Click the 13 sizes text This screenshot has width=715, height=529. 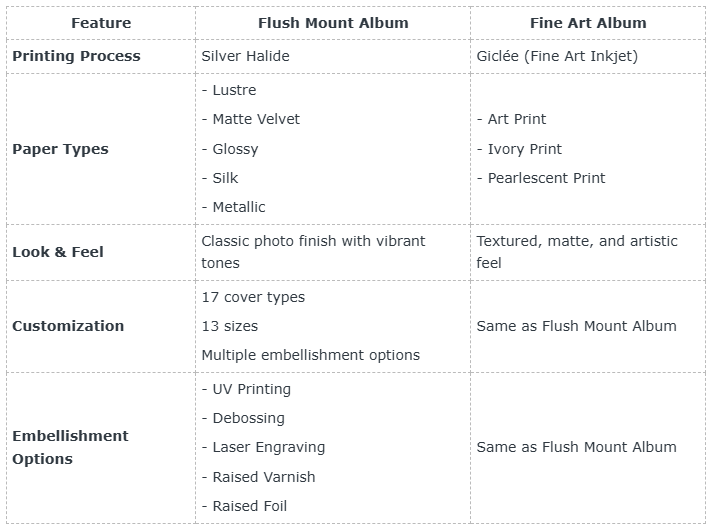230,326
